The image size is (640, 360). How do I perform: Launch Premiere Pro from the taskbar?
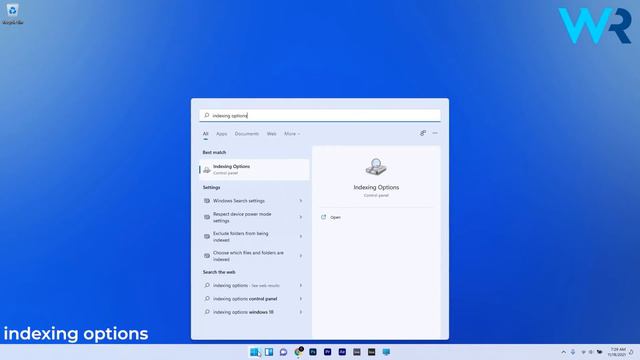(x=327, y=352)
